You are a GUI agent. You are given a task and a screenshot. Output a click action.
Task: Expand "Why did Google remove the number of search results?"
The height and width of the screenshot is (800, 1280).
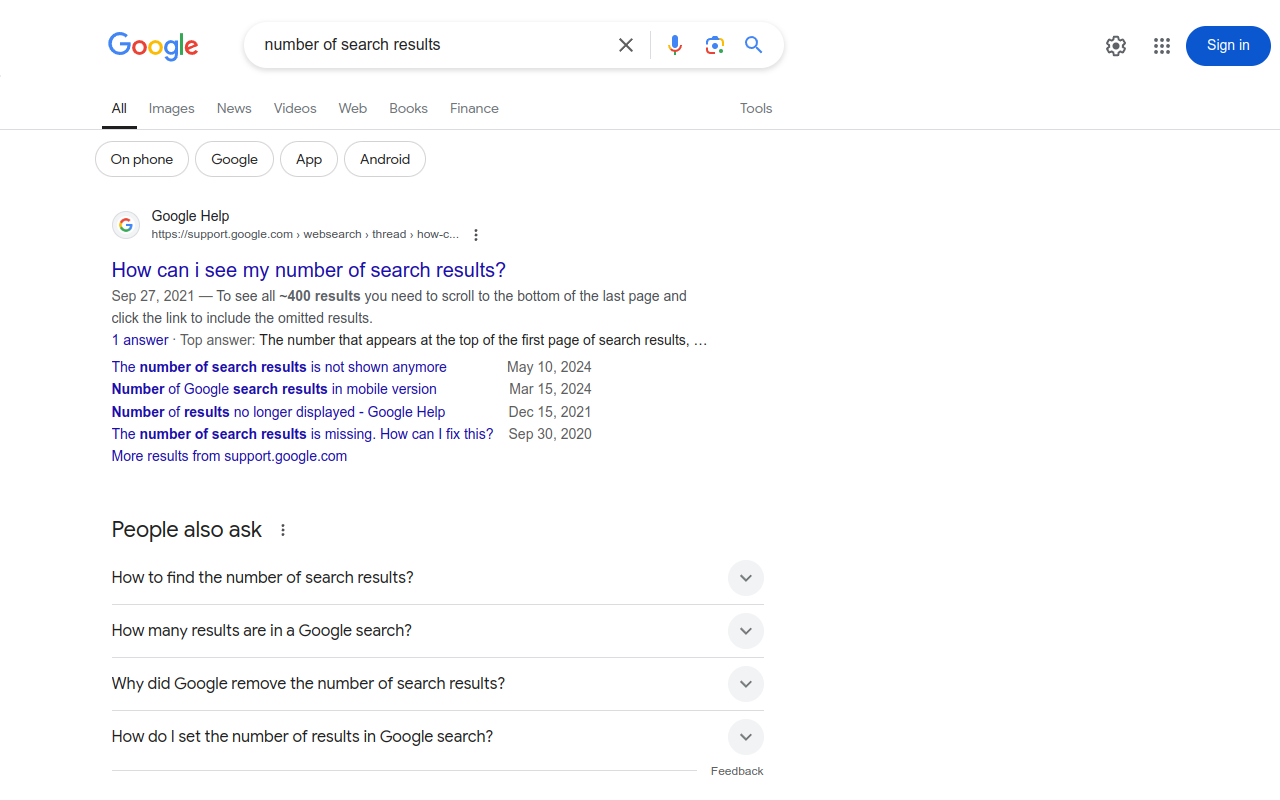coord(438,684)
